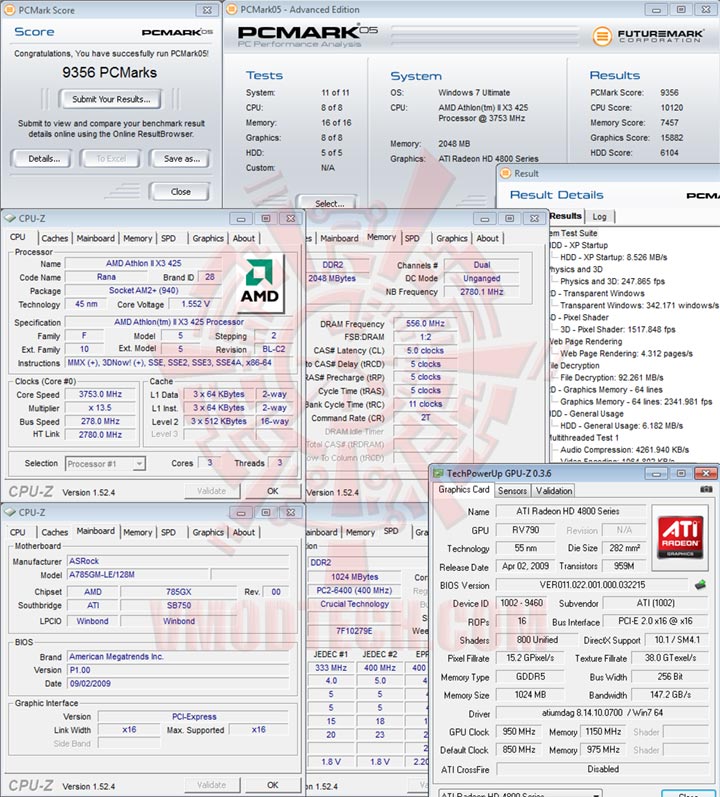Click the Select button under Tests

point(329,203)
